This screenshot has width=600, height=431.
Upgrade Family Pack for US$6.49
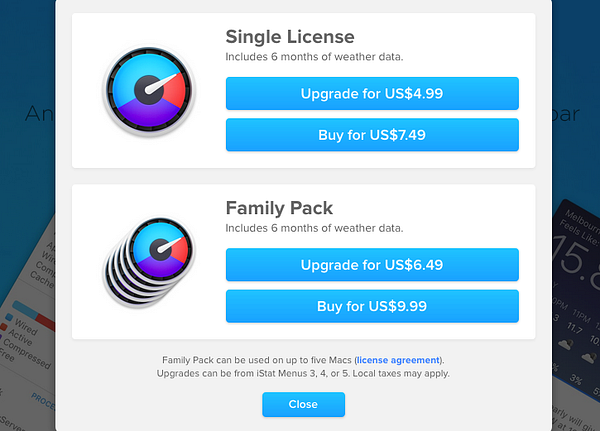point(372,265)
